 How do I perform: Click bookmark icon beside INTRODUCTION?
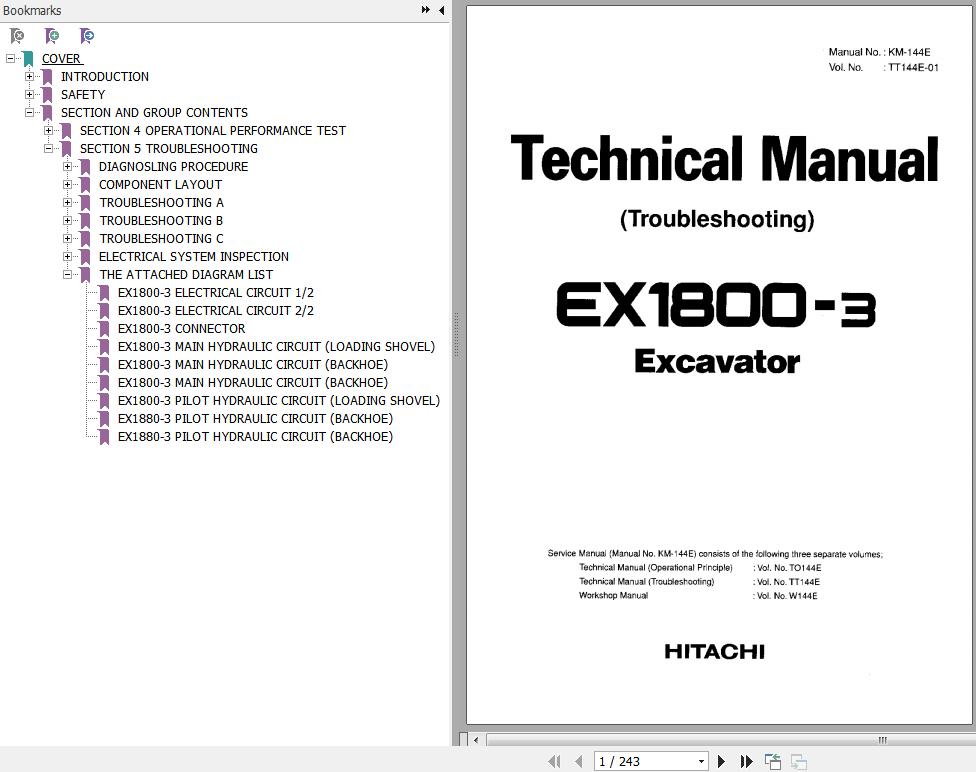[47, 77]
